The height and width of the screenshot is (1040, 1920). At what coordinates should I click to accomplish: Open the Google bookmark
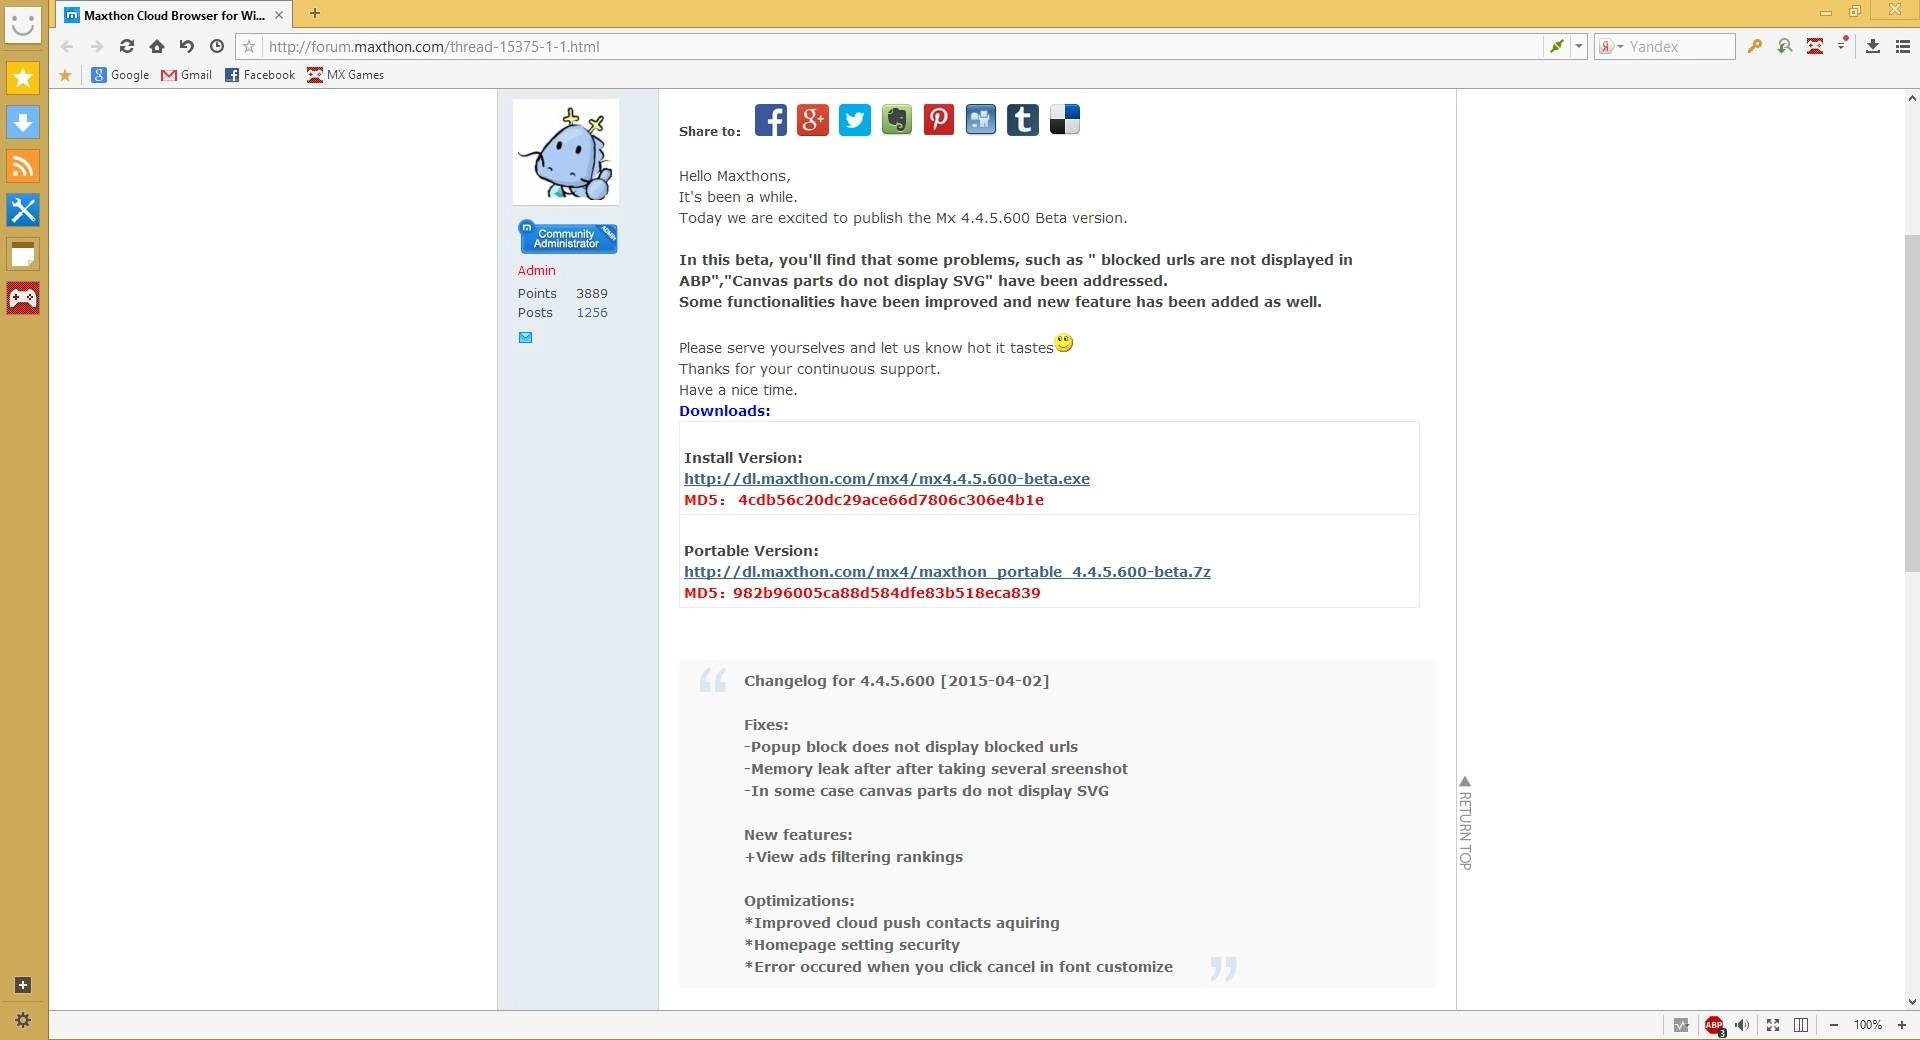click(x=120, y=75)
